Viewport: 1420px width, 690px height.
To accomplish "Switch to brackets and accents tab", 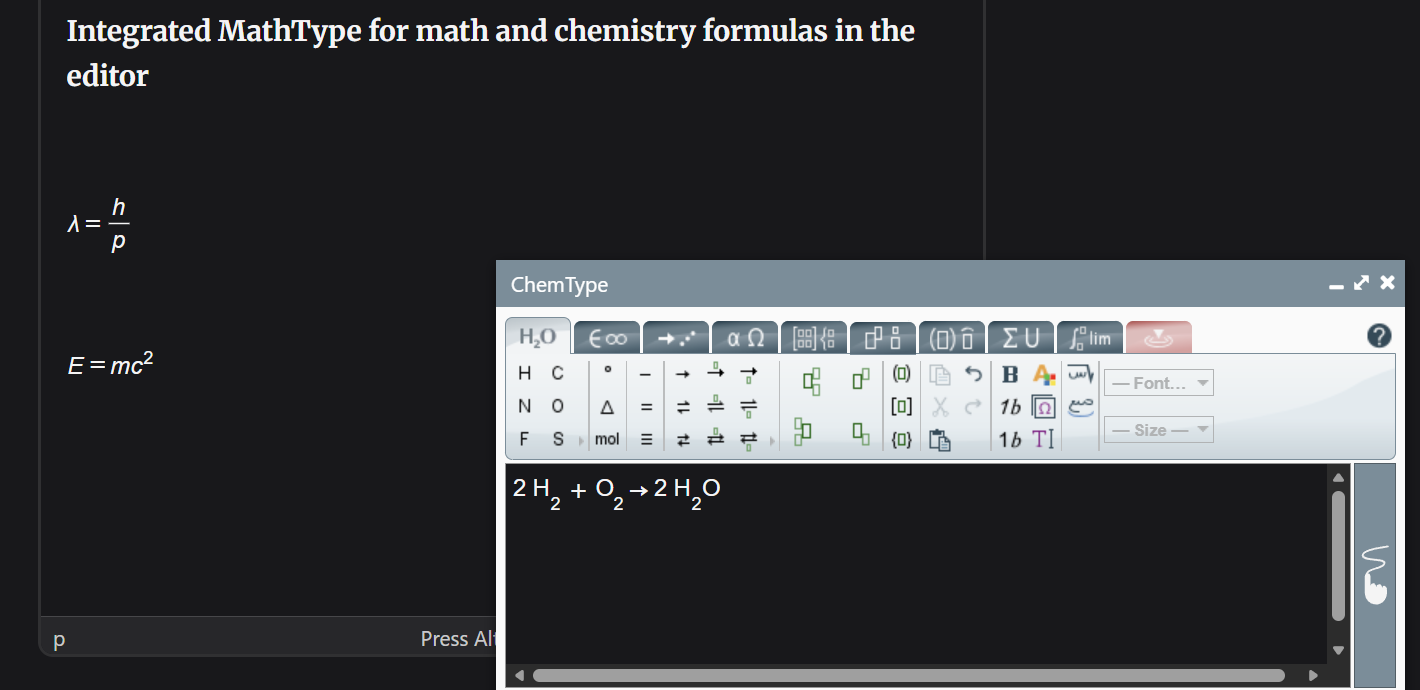I will (x=952, y=338).
